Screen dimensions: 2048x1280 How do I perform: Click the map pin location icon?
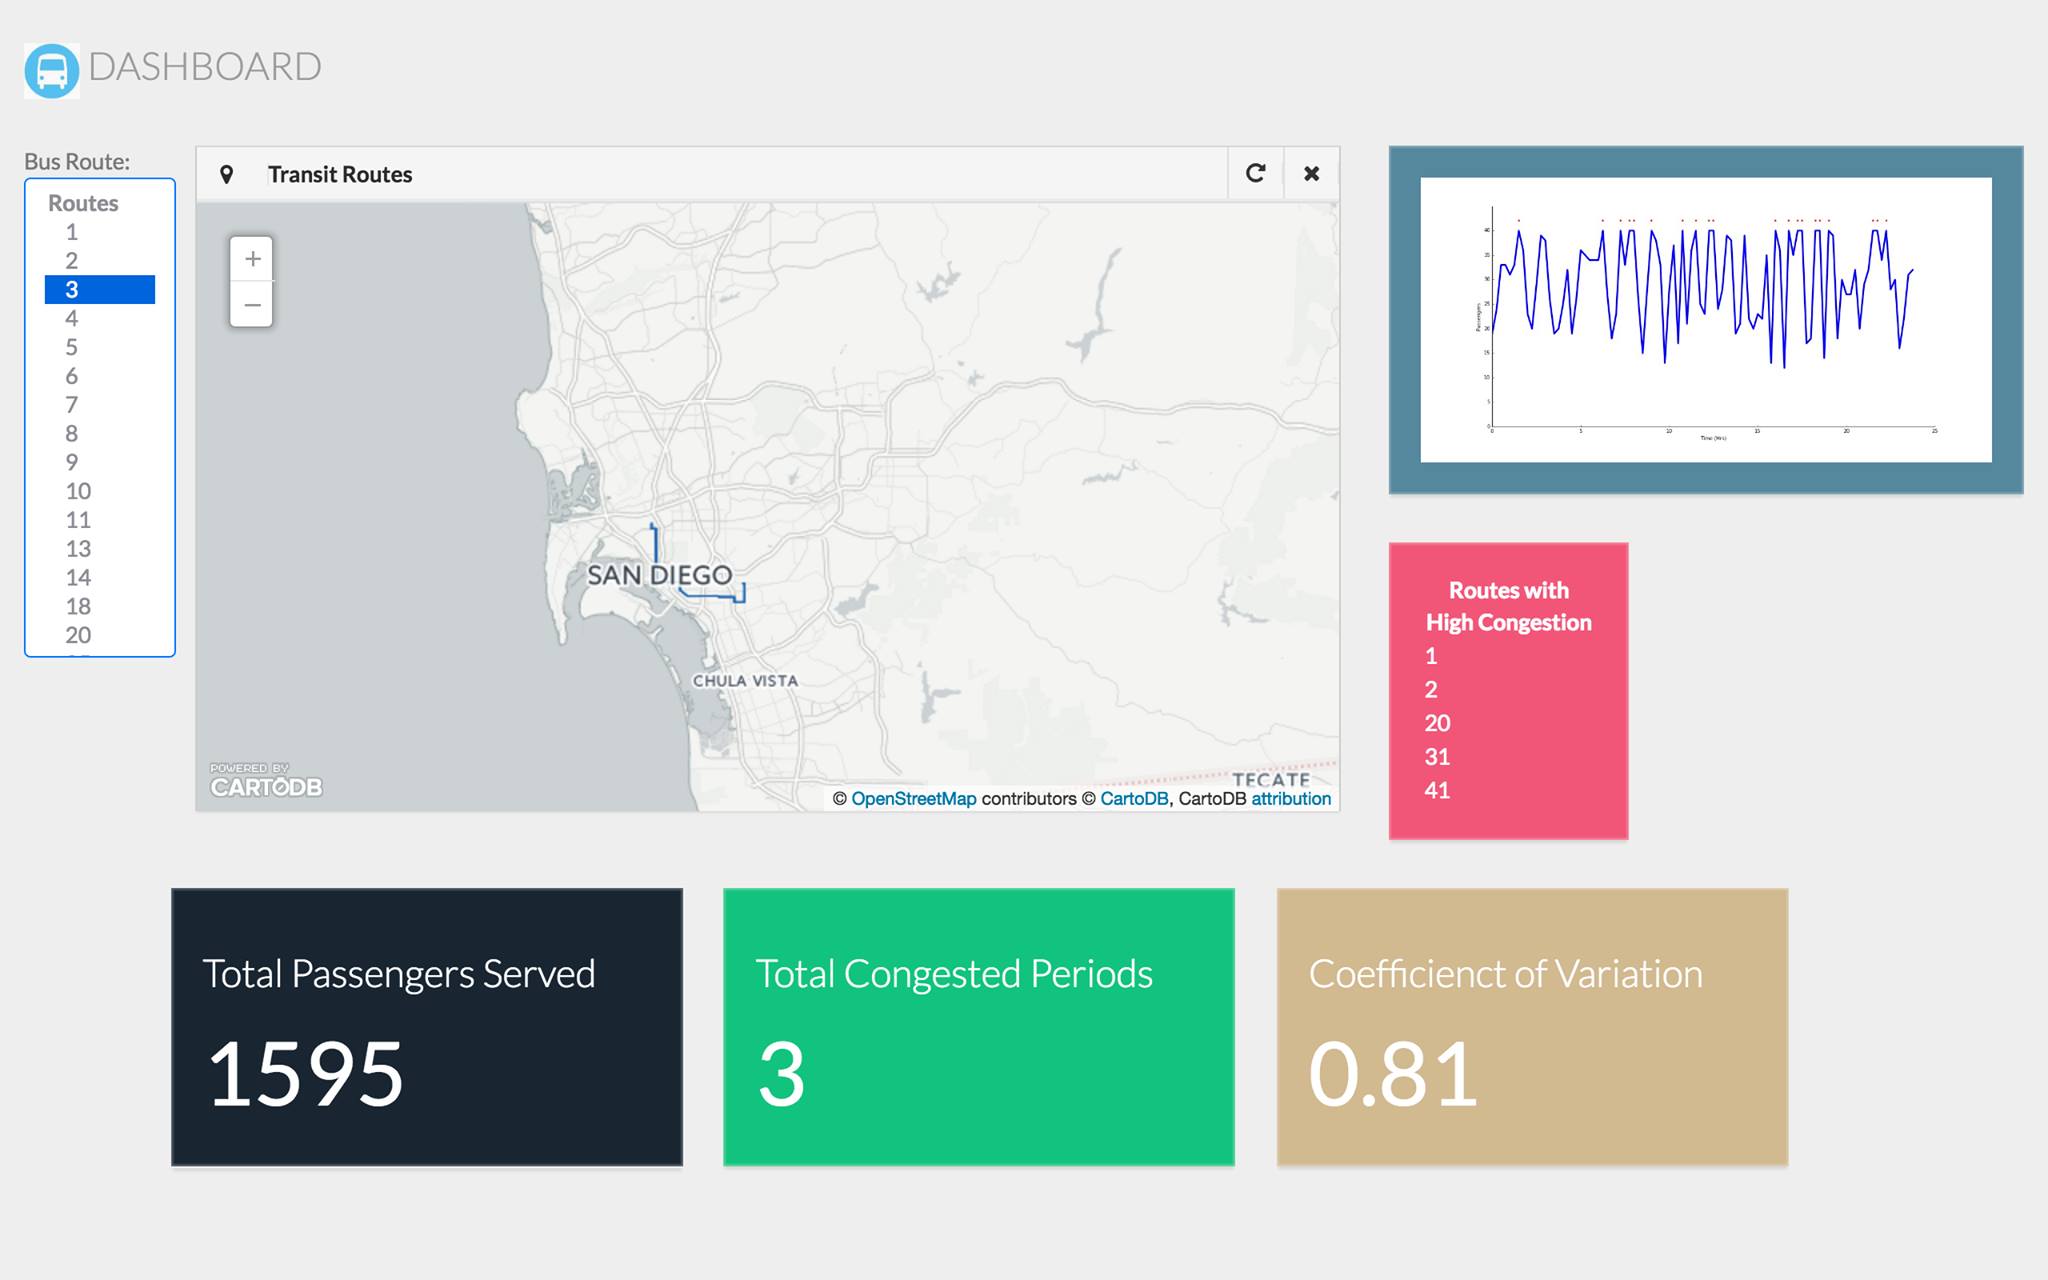227,175
